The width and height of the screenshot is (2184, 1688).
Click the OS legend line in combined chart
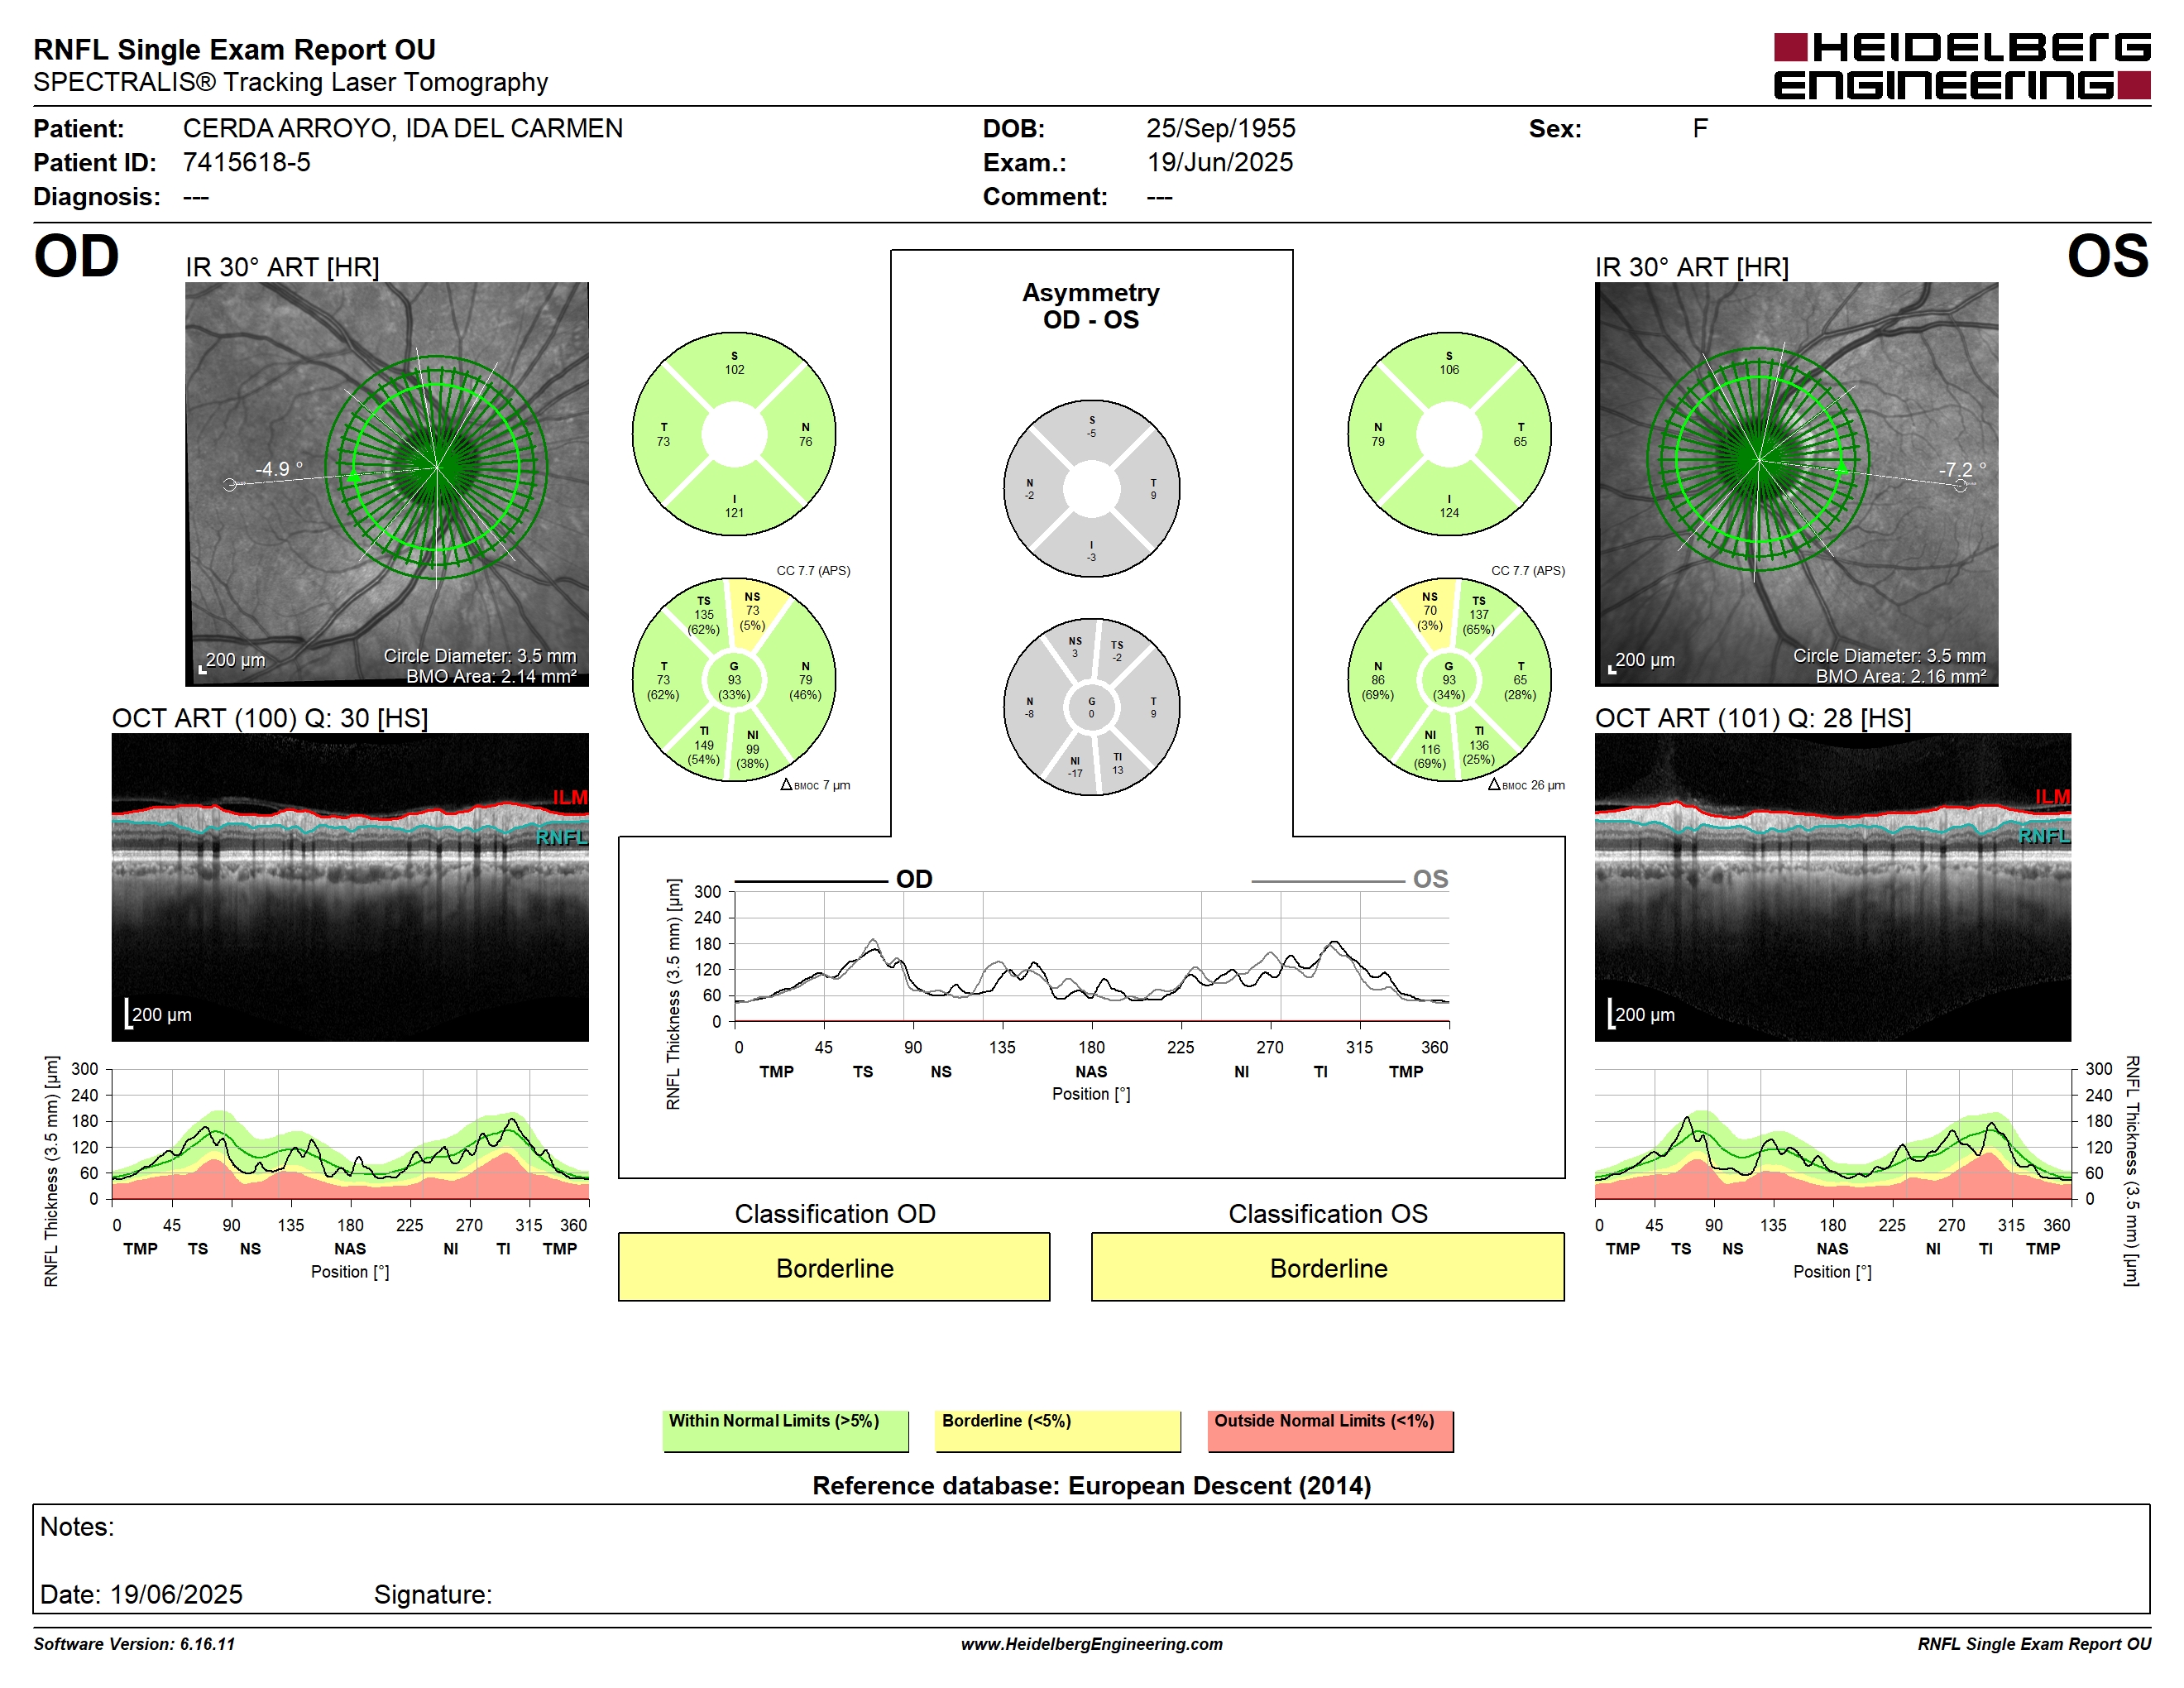1328,882
